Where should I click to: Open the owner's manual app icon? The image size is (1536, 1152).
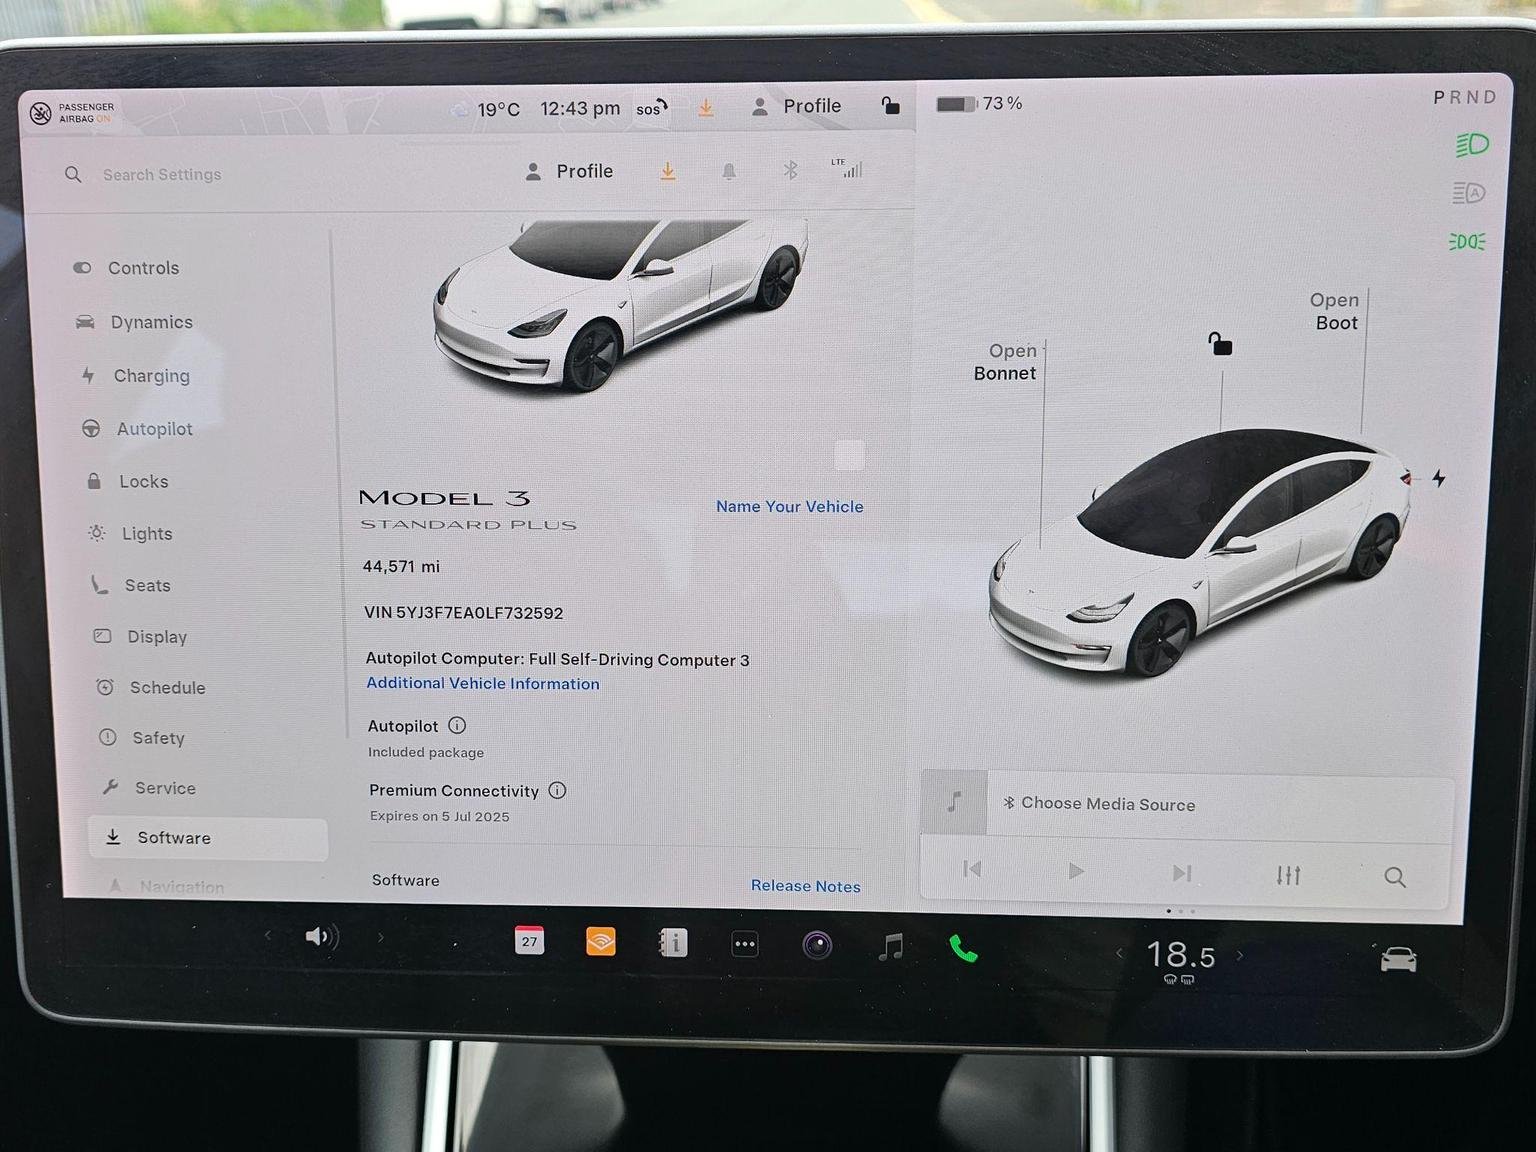point(673,942)
